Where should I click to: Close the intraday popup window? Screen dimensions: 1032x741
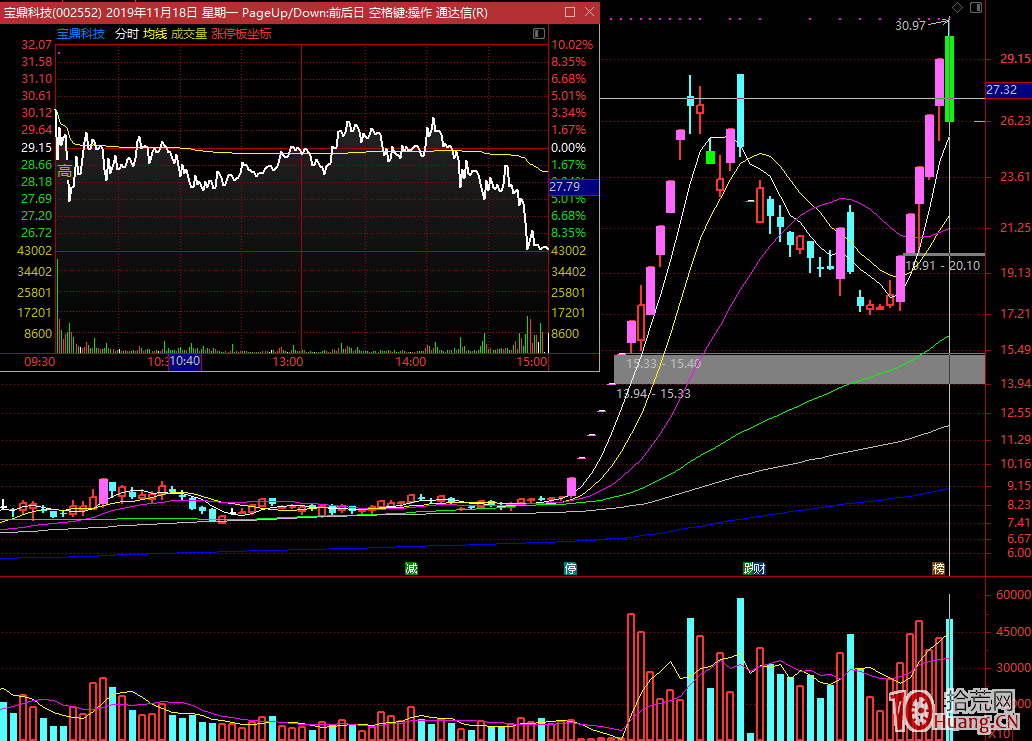[x=588, y=12]
